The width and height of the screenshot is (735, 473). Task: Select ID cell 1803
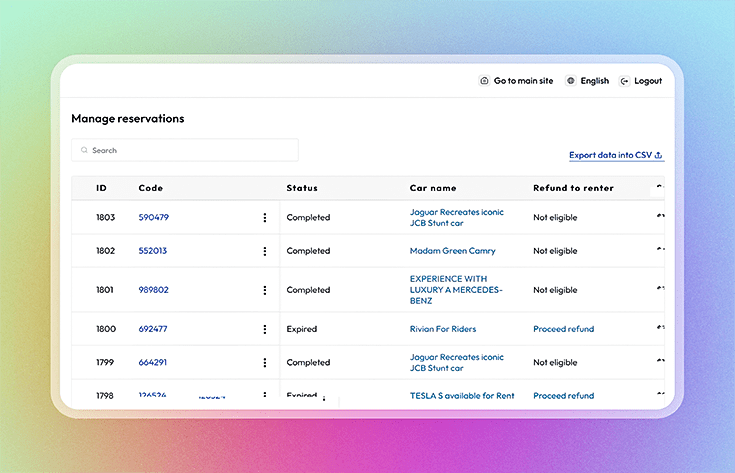tap(105, 217)
